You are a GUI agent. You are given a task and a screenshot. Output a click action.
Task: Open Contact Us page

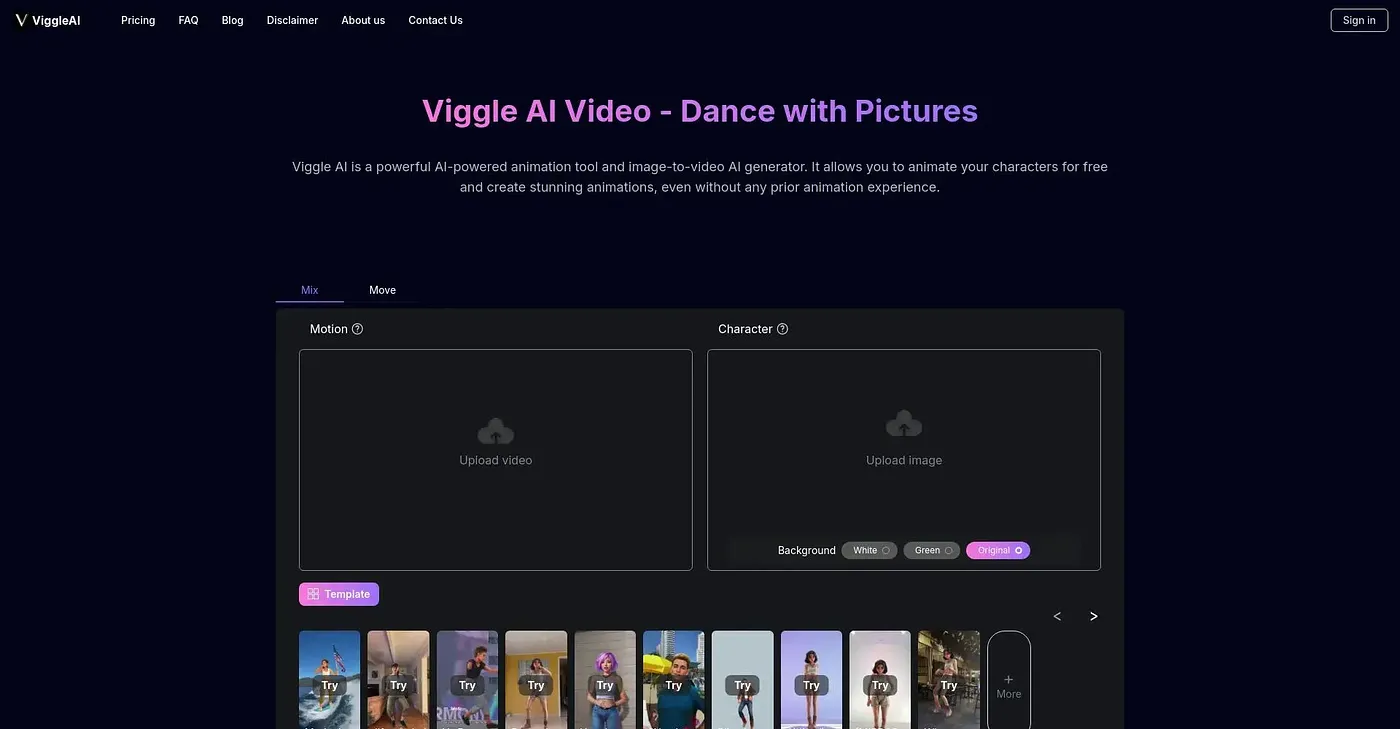coord(435,20)
